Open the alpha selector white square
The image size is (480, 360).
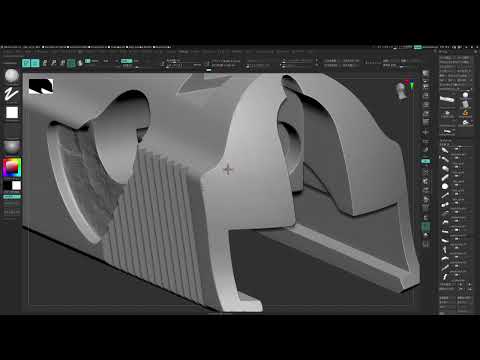coord(12,113)
